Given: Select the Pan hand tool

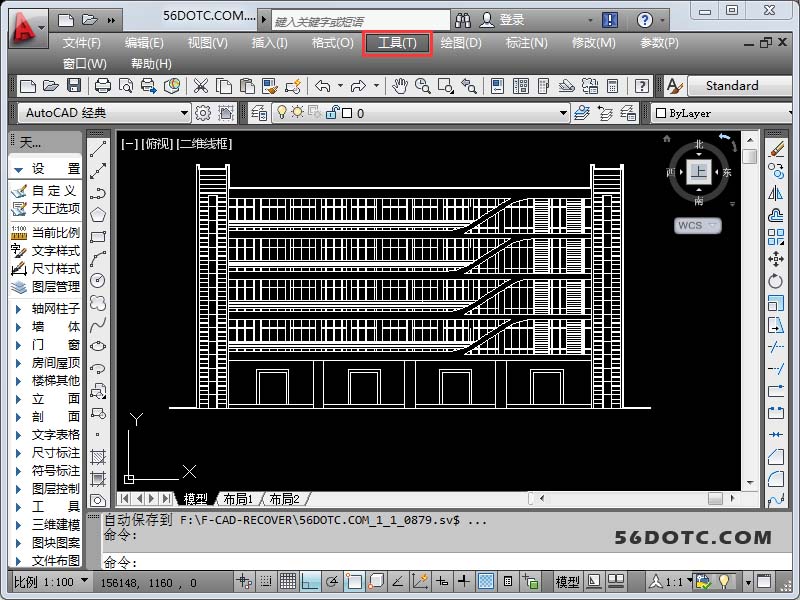Looking at the screenshot, I should point(400,87).
